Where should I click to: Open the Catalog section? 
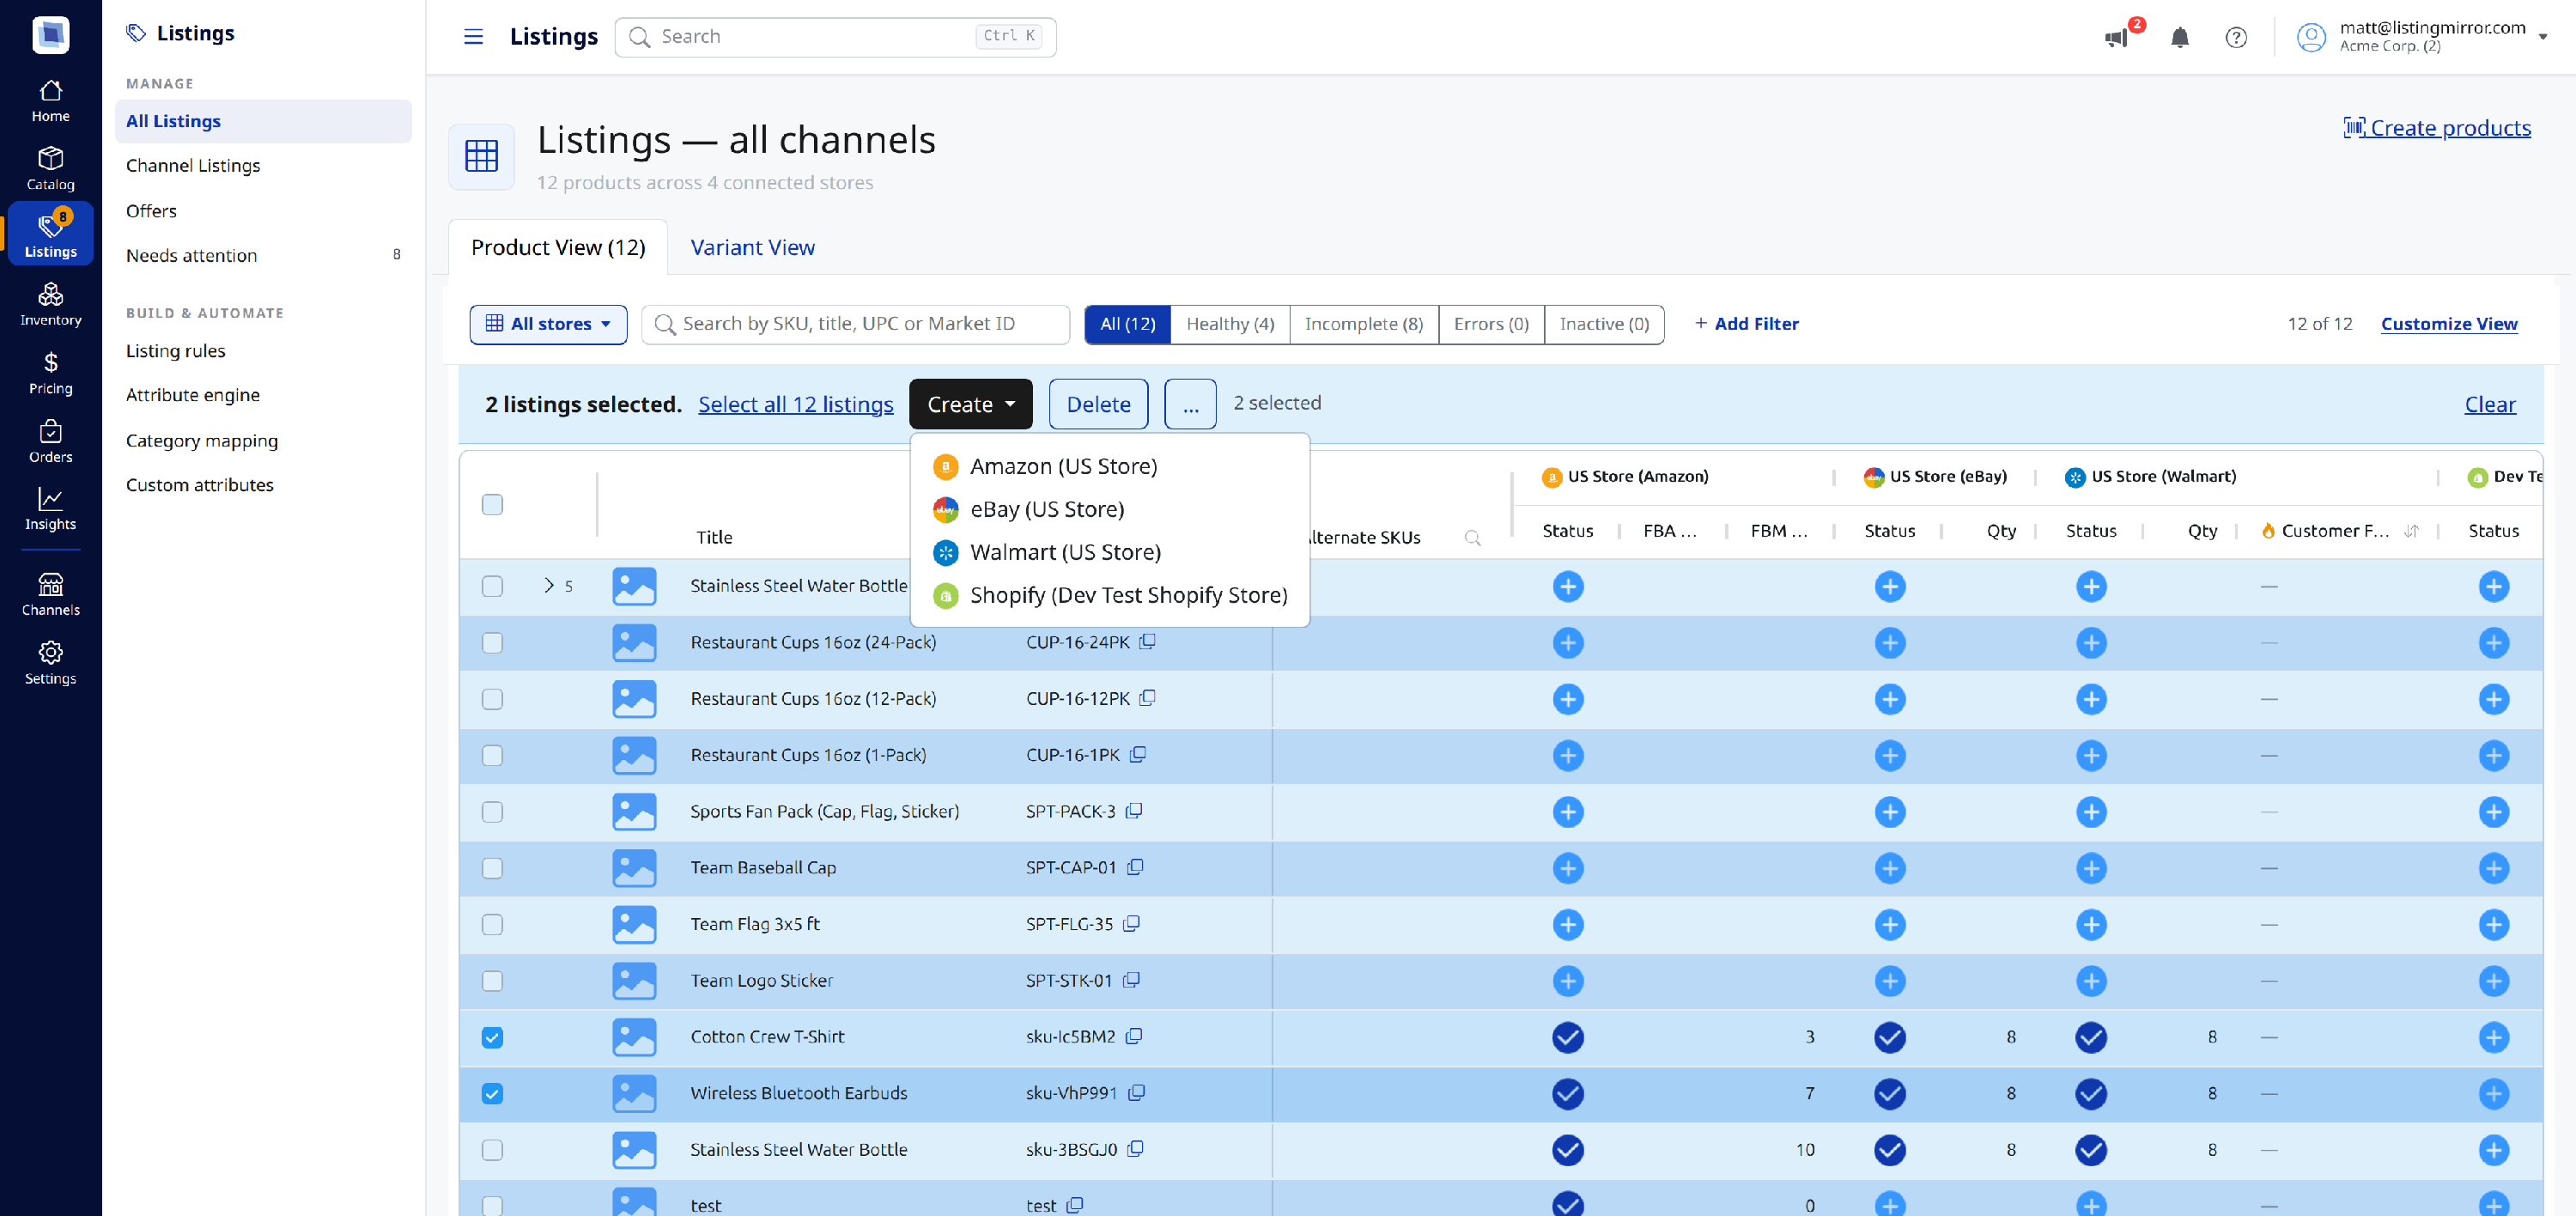(50, 169)
